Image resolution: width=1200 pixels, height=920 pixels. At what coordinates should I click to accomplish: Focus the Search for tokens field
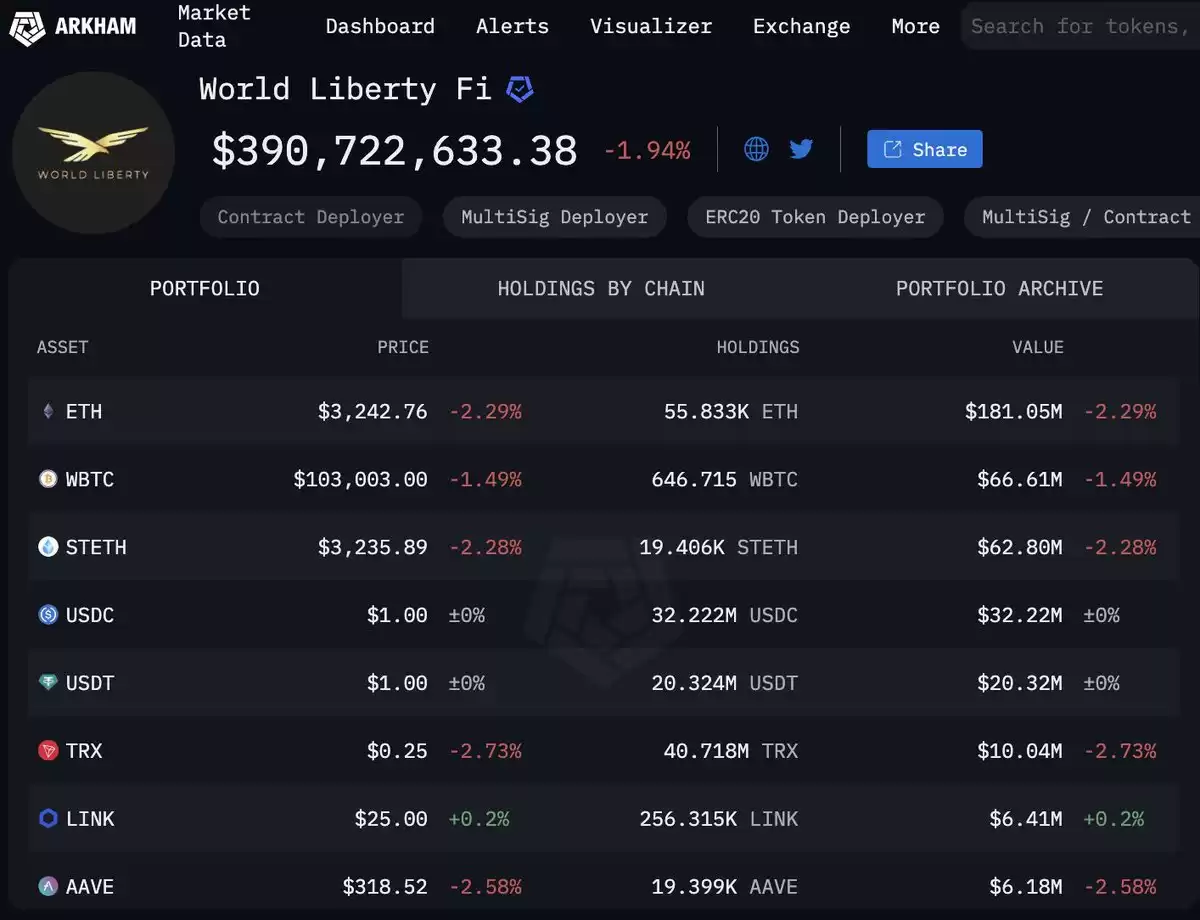click(x=1080, y=26)
